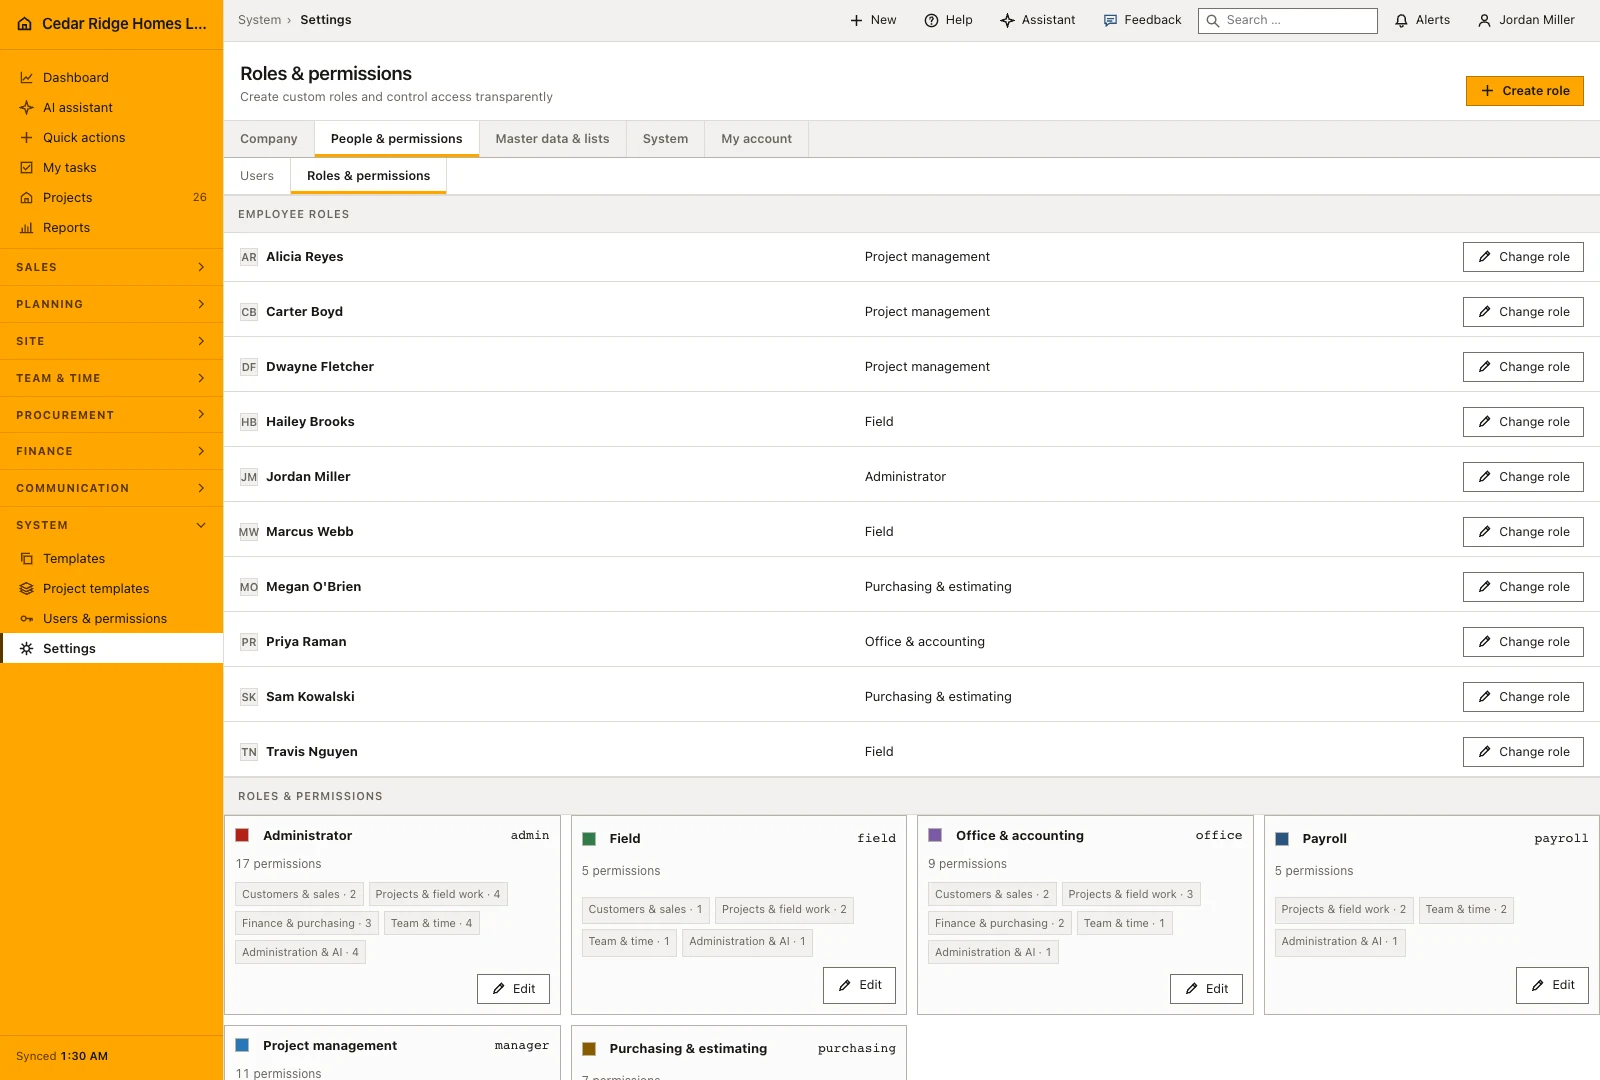Image resolution: width=1600 pixels, height=1080 pixels.
Task: Open Quick actions in the sidebar
Action: pos(111,137)
